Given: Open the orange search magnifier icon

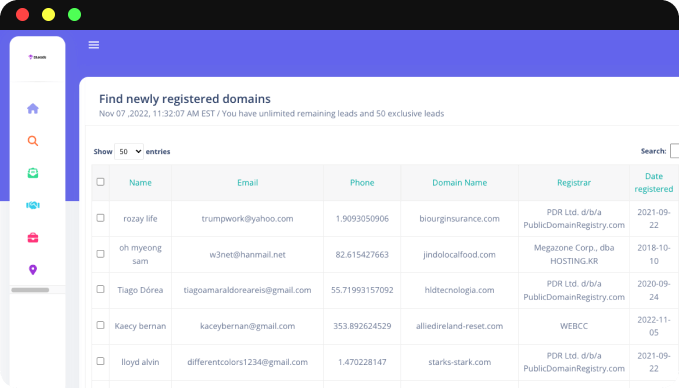Looking at the screenshot, I should pos(33,141).
